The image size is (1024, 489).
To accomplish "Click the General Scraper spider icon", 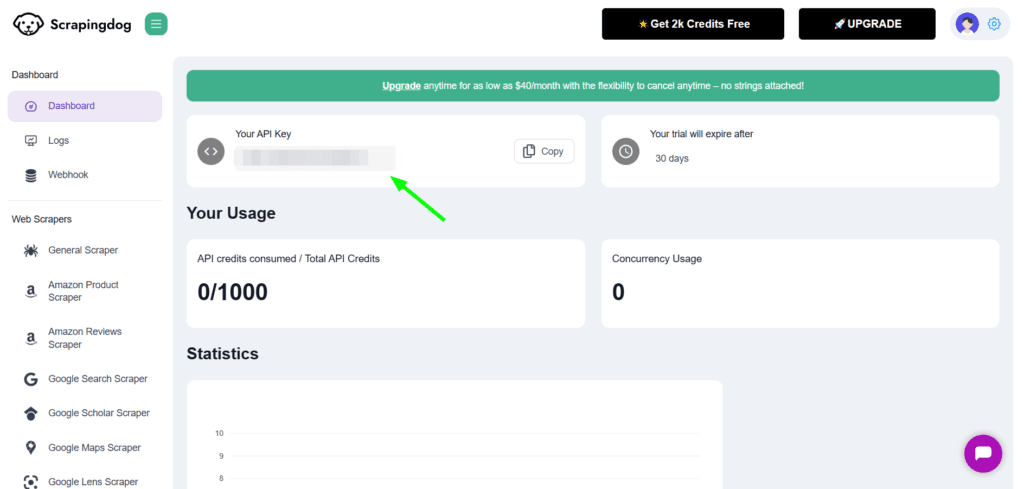I will click(x=31, y=250).
